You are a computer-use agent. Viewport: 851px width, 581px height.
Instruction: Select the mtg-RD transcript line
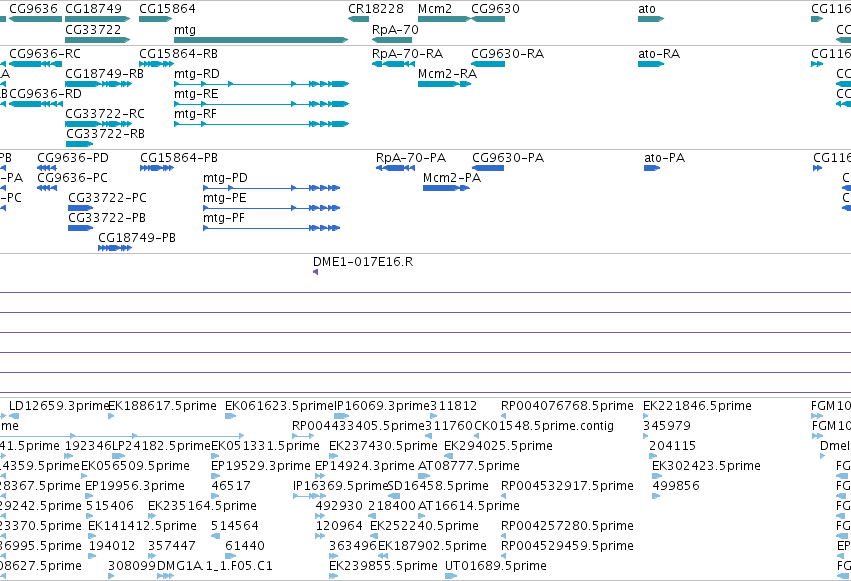pyautogui.click(x=261, y=84)
